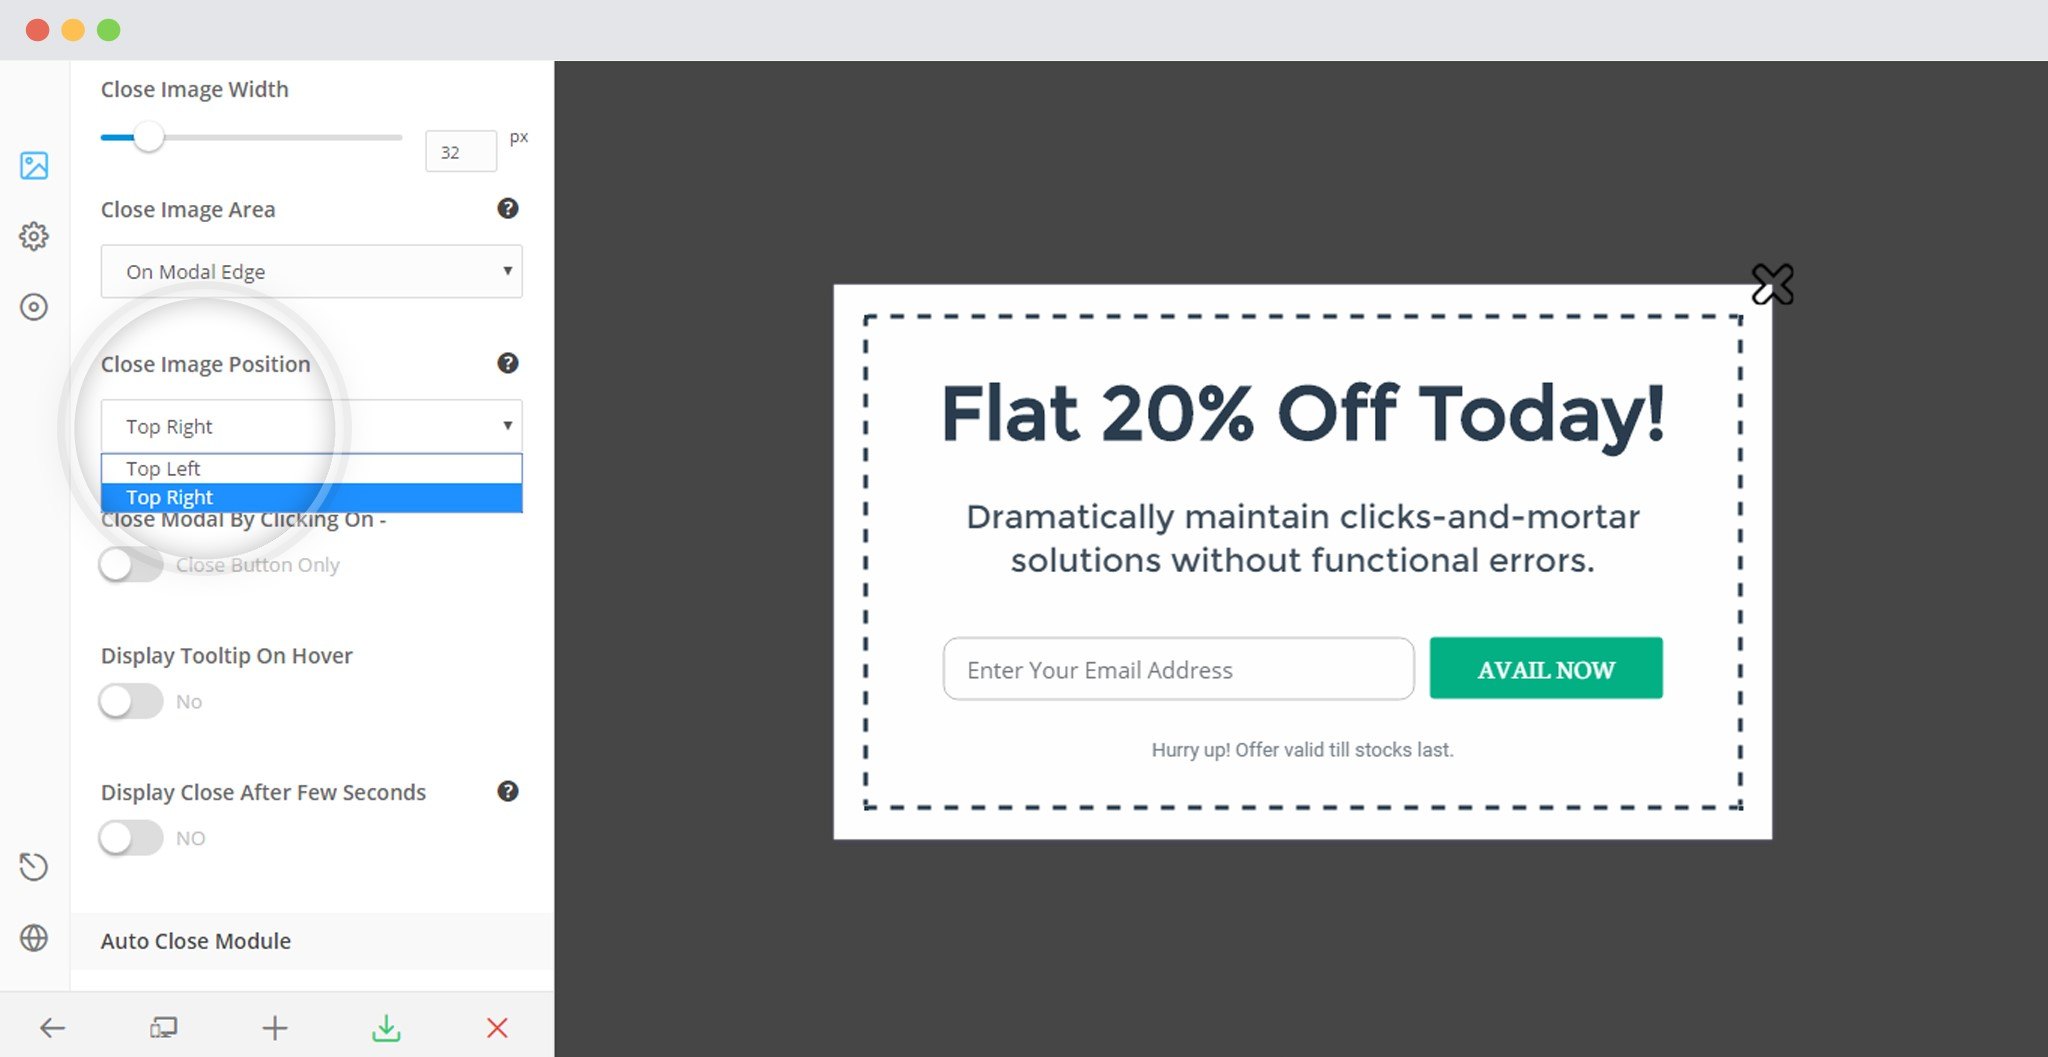Screen dimensions: 2048x1057
Task: Click the red X in bottom bar
Action: (497, 1027)
